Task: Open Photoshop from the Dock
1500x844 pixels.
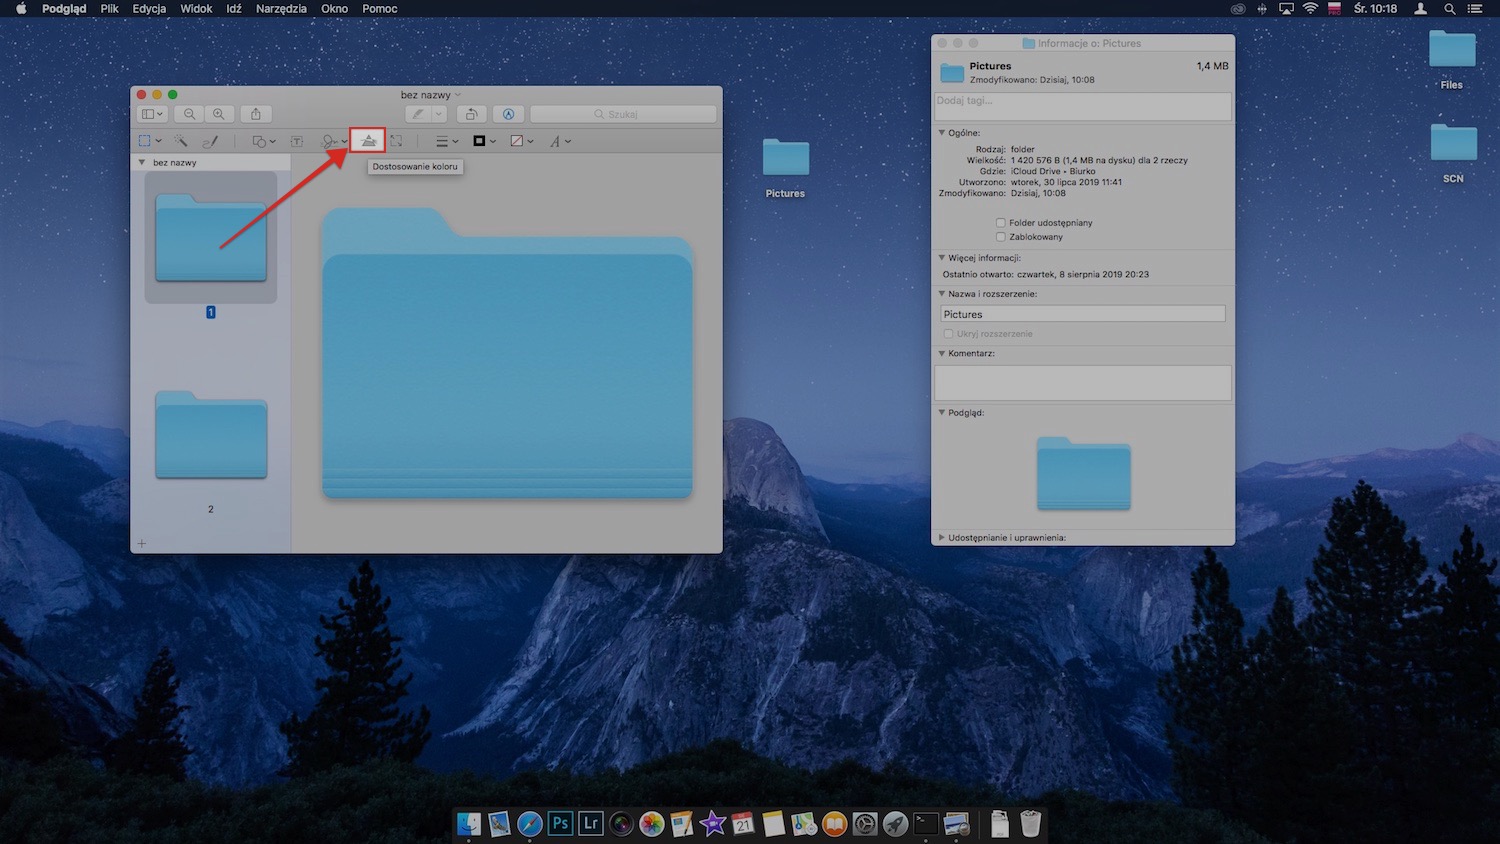Action: [560, 823]
